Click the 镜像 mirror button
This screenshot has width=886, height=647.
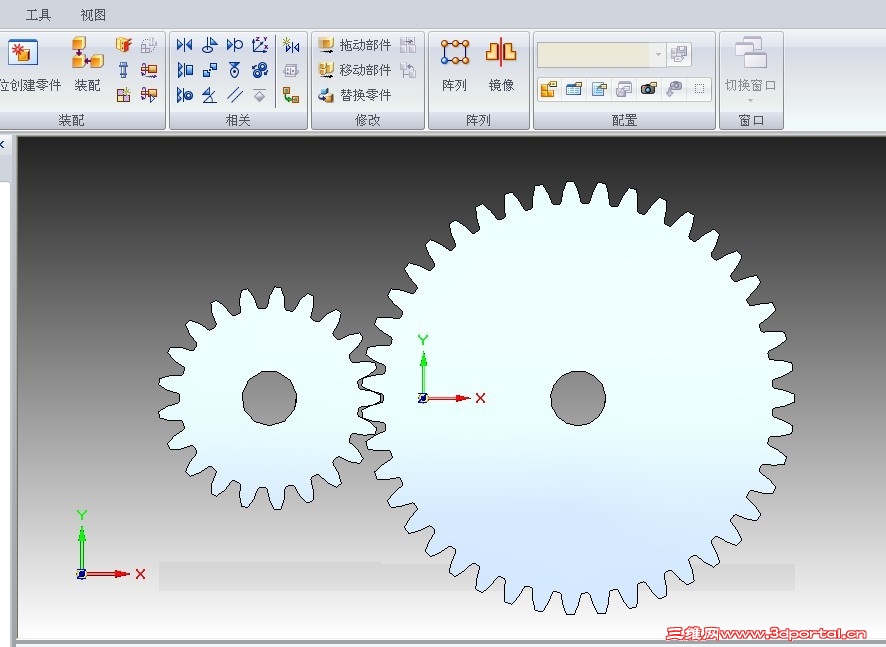pos(501,65)
